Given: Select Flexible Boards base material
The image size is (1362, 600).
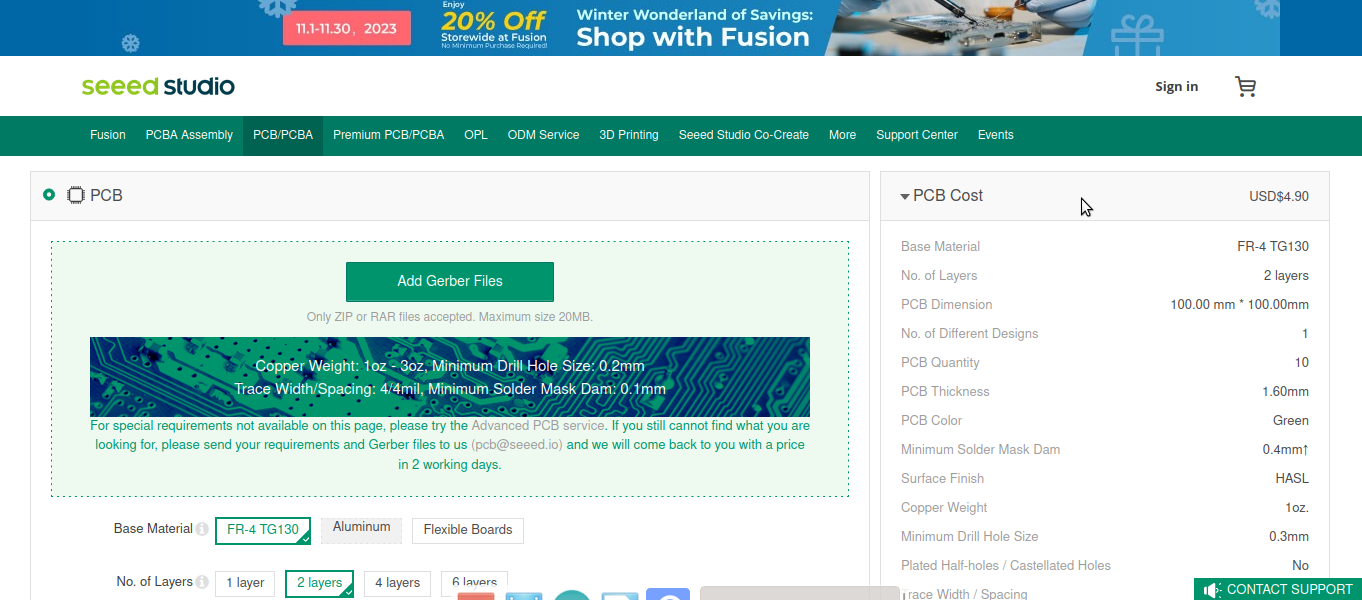Looking at the screenshot, I should pyautogui.click(x=468, y=530).
